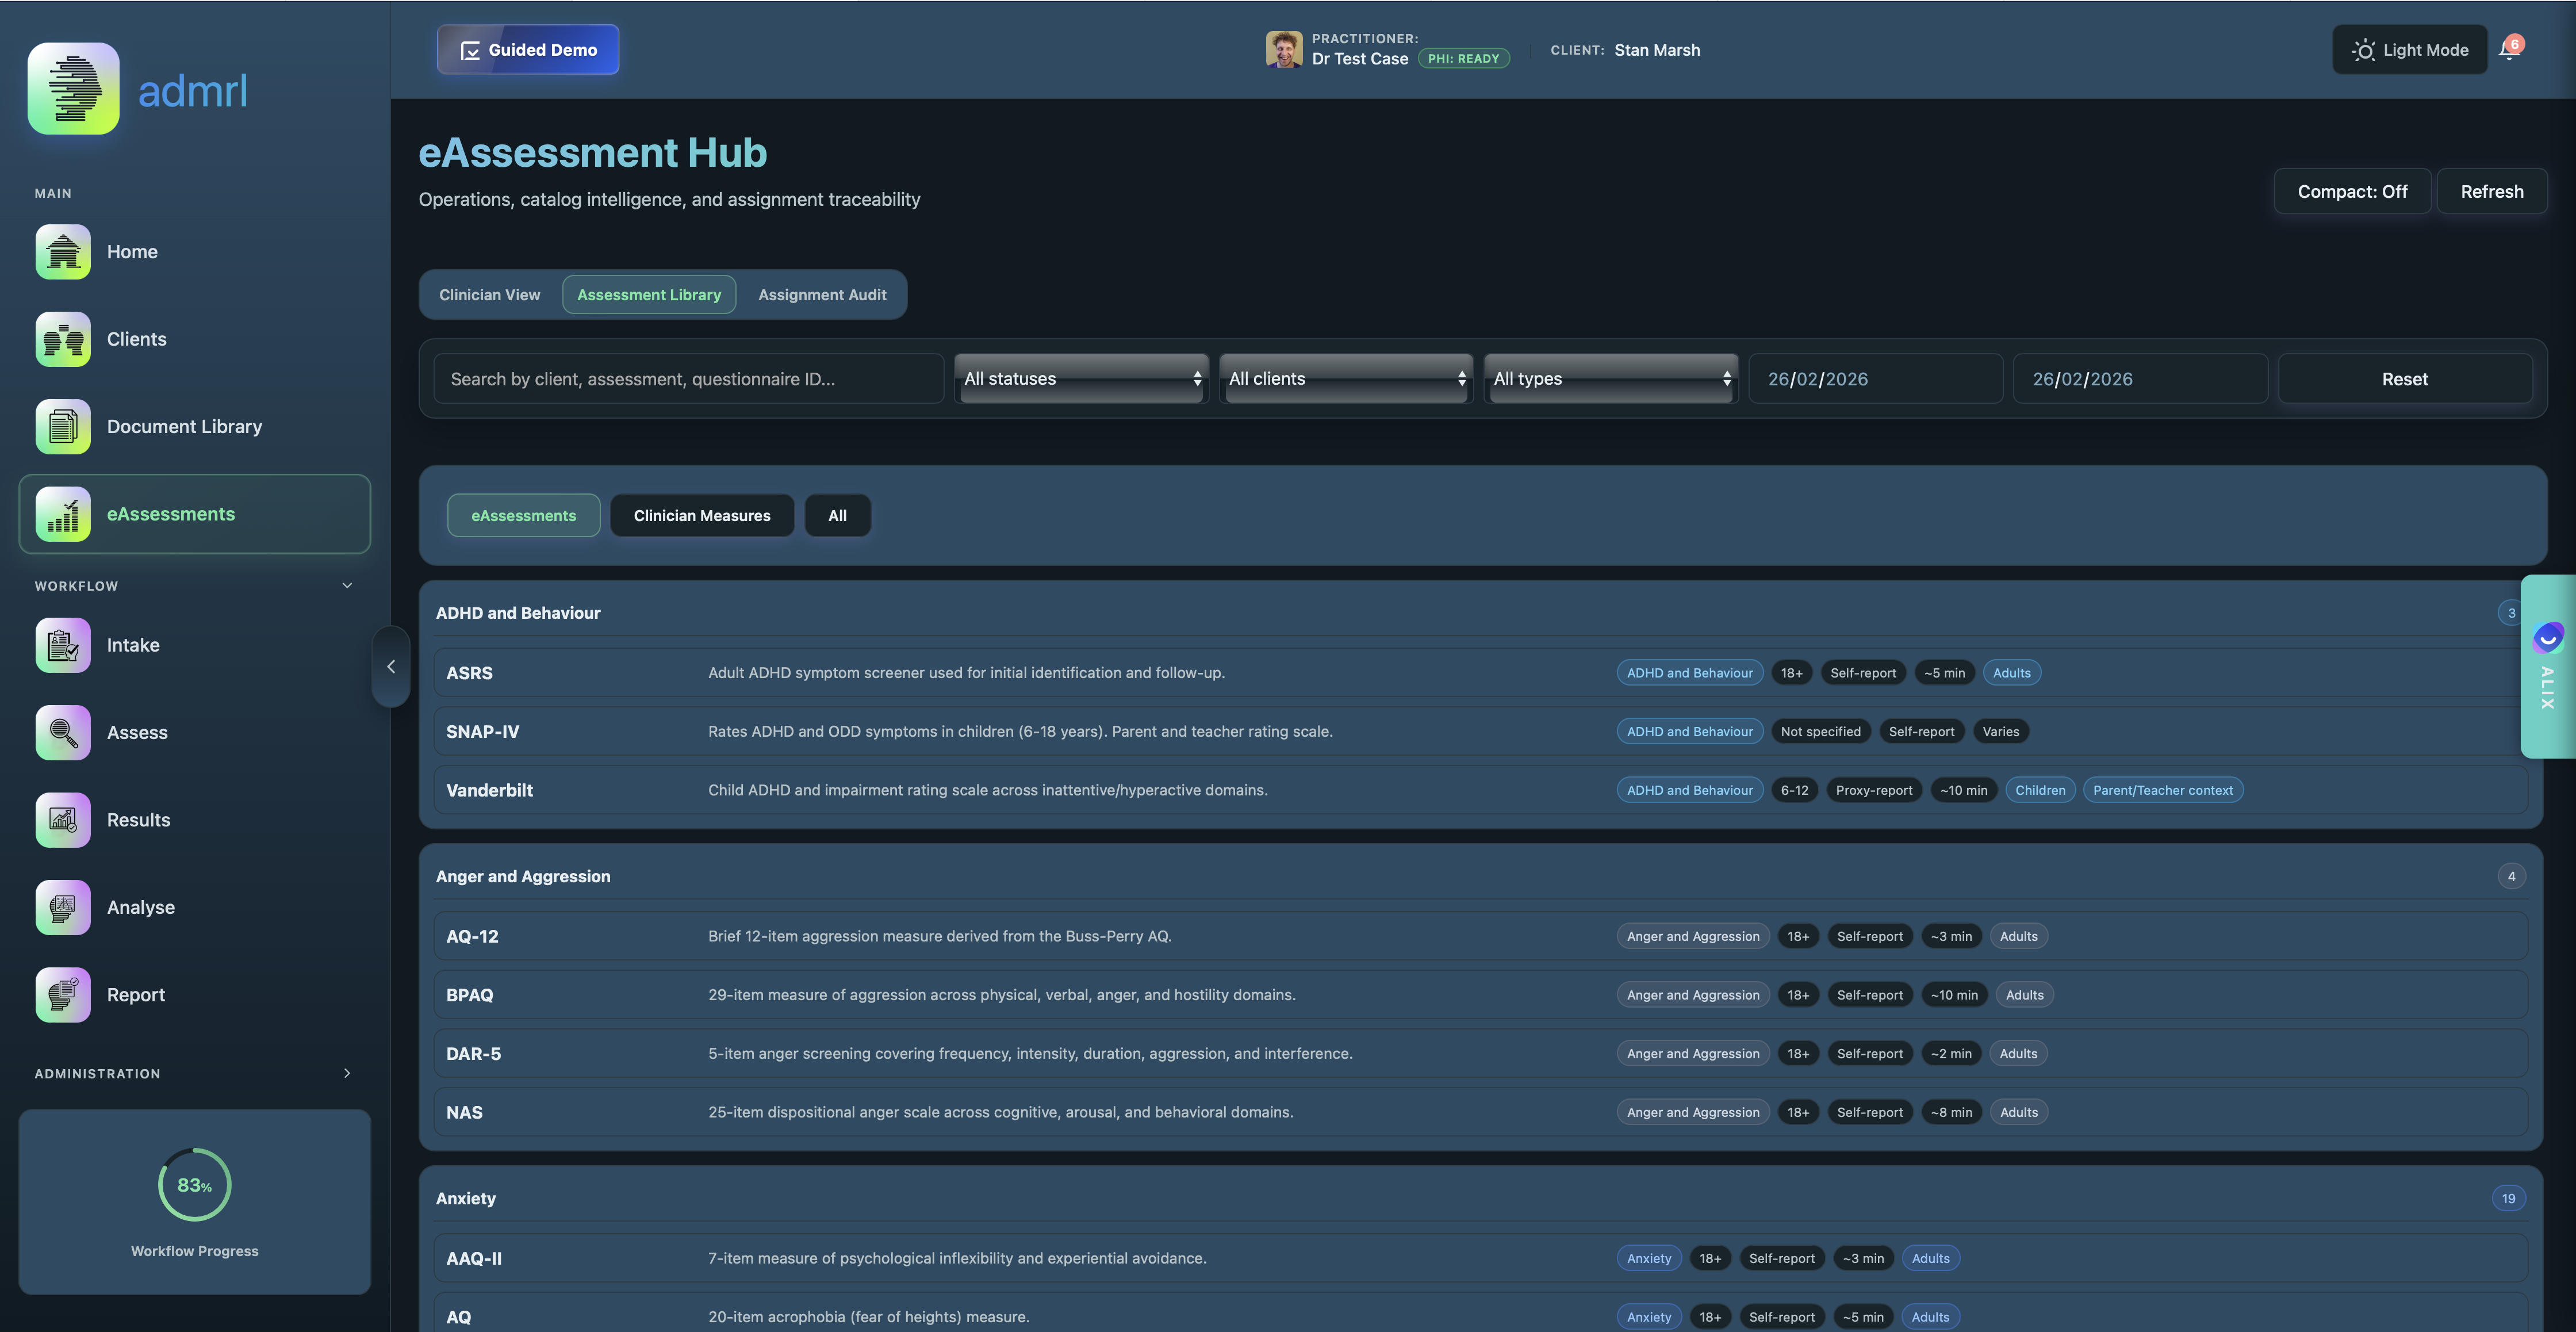Image resolution: width=2576 pixels, height=1332 pixels.
Task: Click the Document Library icon
Action: pyautogui.click(x=62, y=426)
